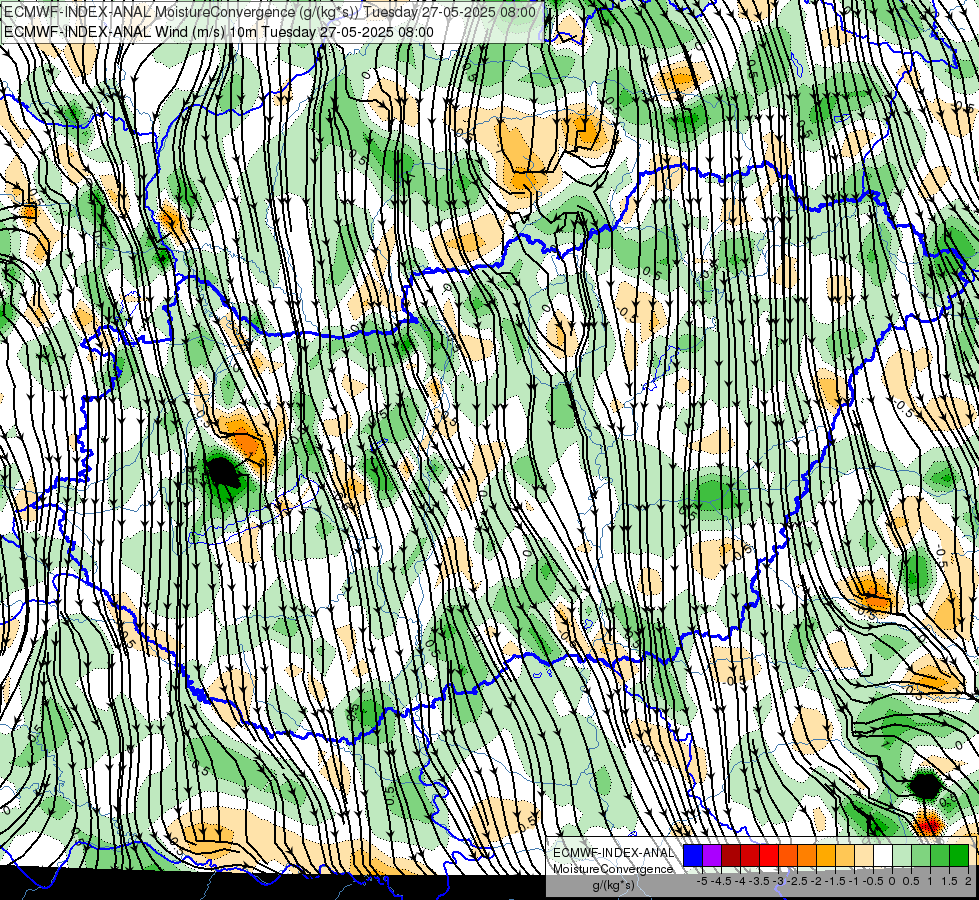Click the light green swatch (0.5 to 1)
Image resolution: width=979 pixels, height=900 pixels.
click(x=921, y=856)
